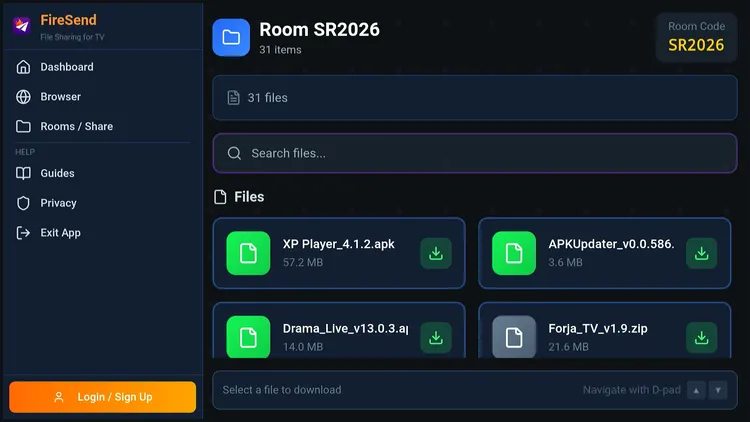Click the Room Code SR2026 badge

coord(696,37)
